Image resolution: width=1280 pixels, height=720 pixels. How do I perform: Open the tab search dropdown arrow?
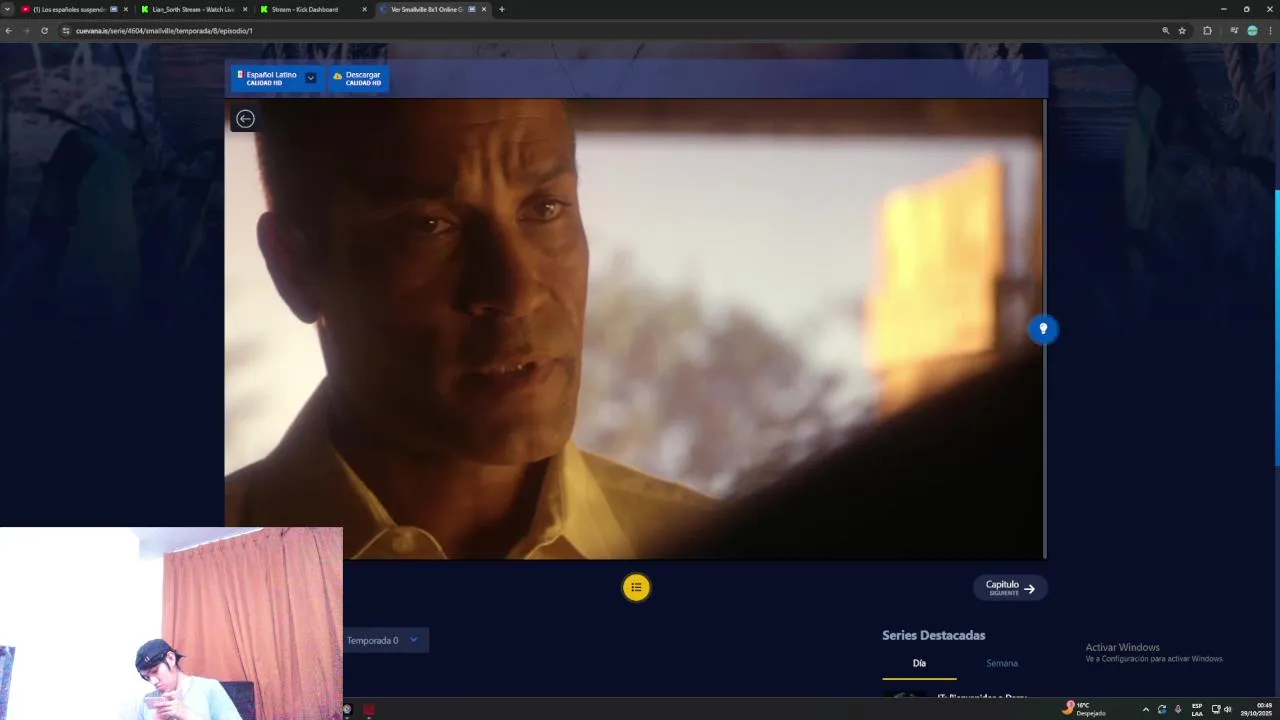click(x=8, y=9)
